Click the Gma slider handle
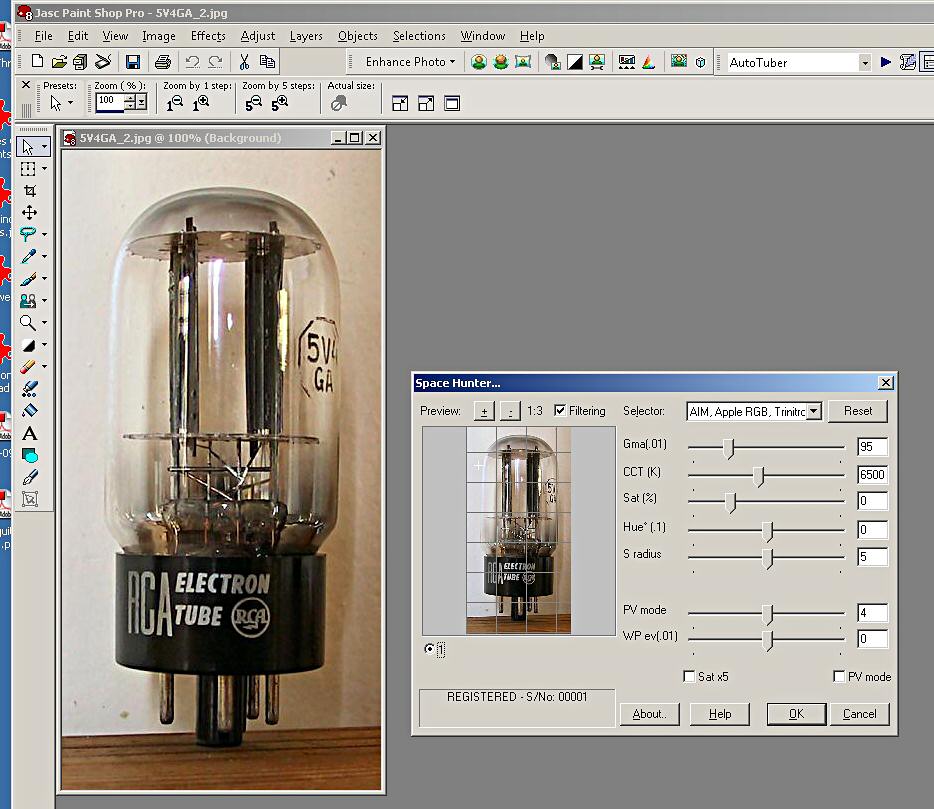This screenshot has width=934, height=809. click(728, 448)
